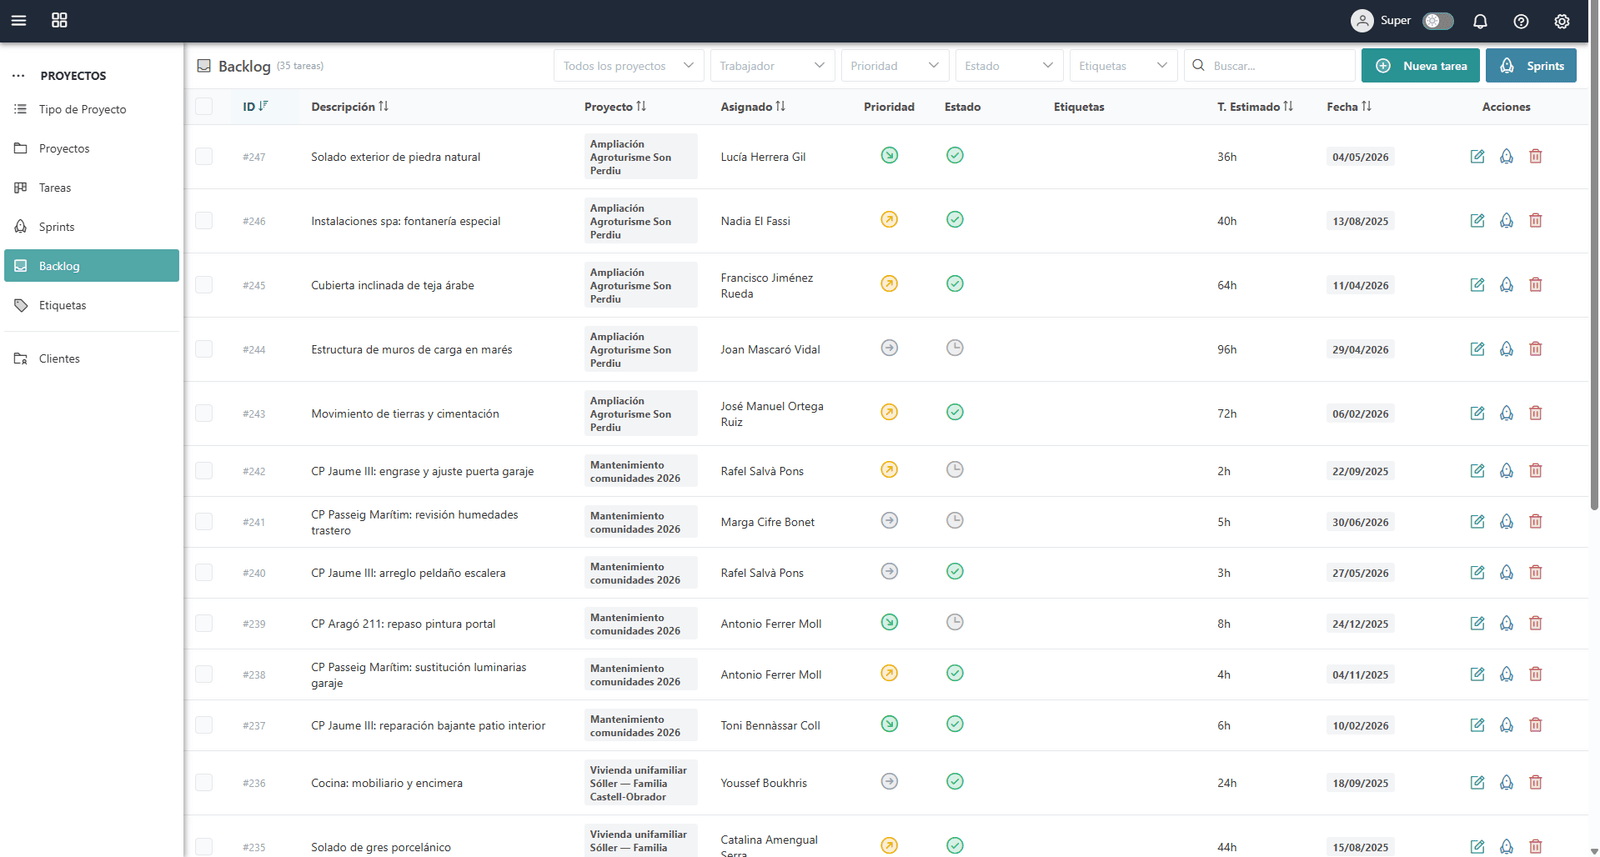Open Etiquetas in sidebar
The width and height of the screenshot is (1600, 857).
point(92,305)
